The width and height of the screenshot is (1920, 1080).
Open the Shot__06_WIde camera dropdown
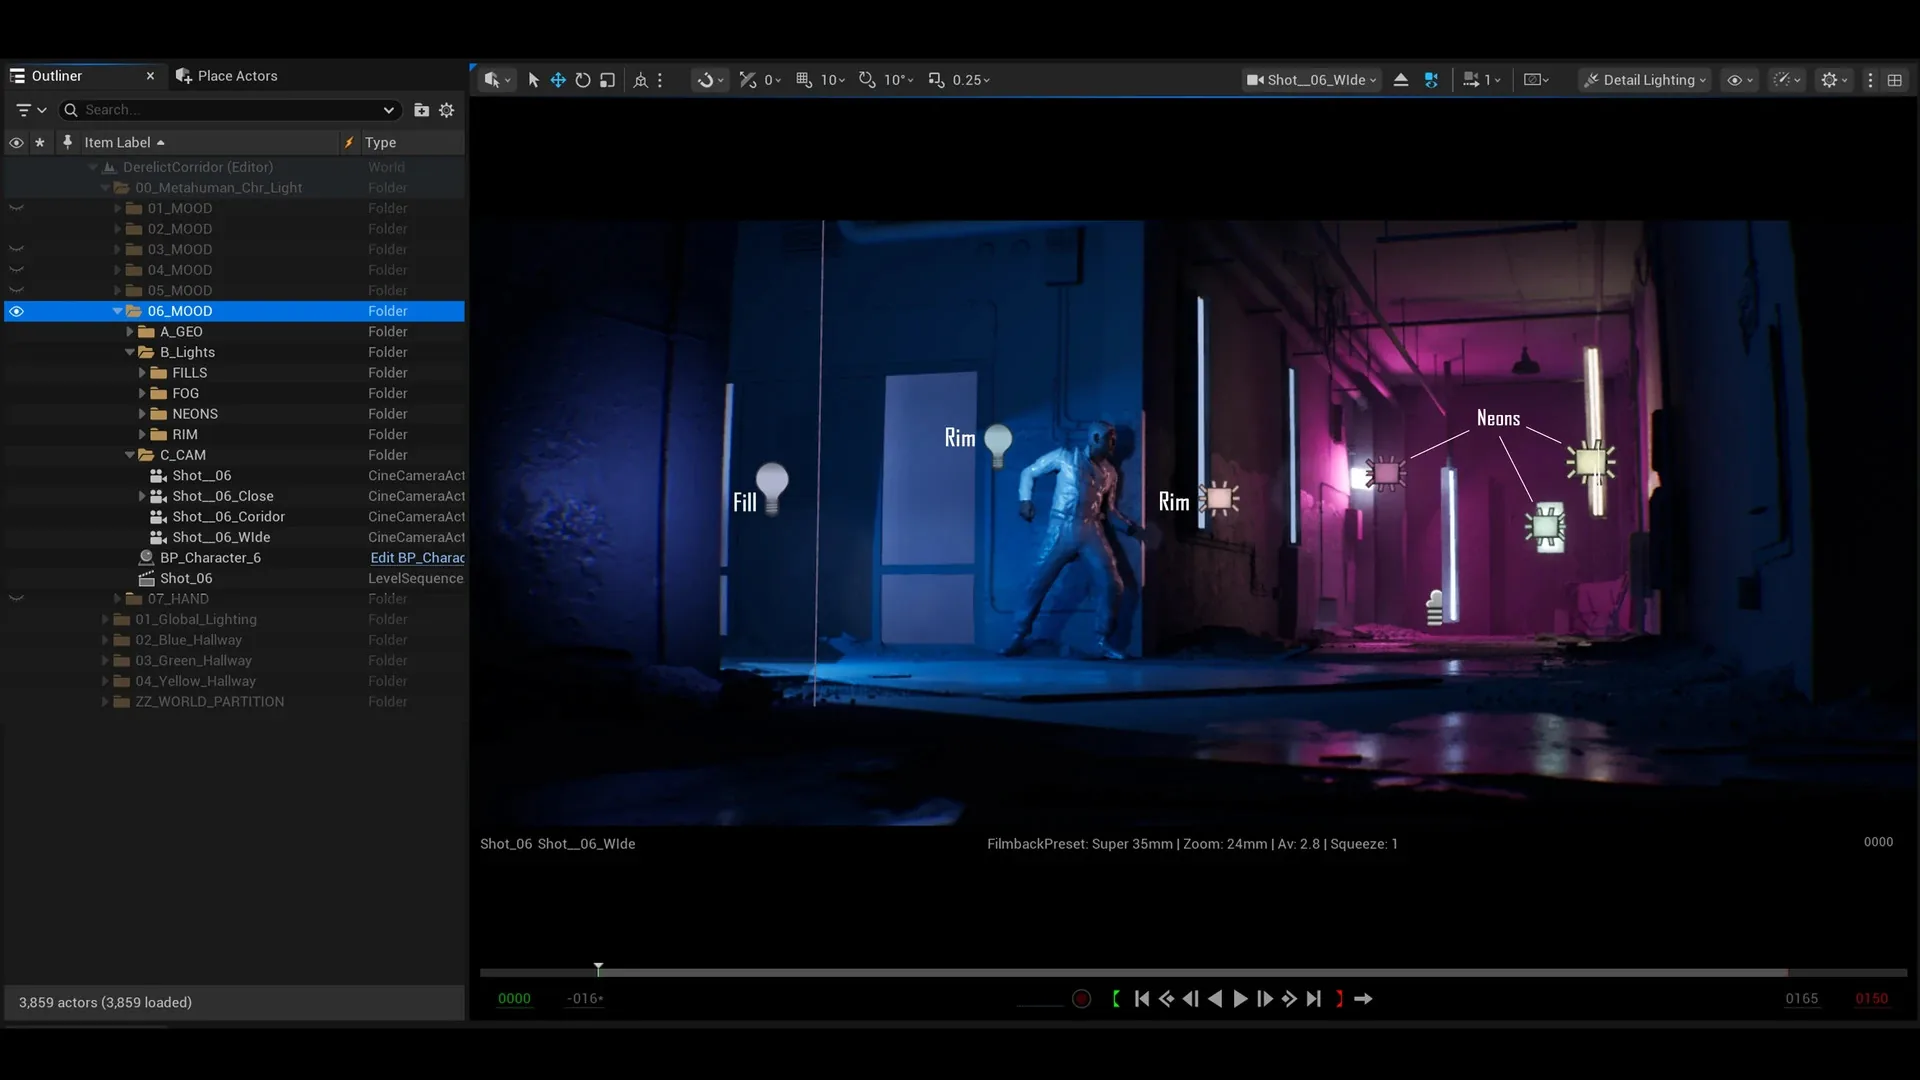coord(1311,80)
